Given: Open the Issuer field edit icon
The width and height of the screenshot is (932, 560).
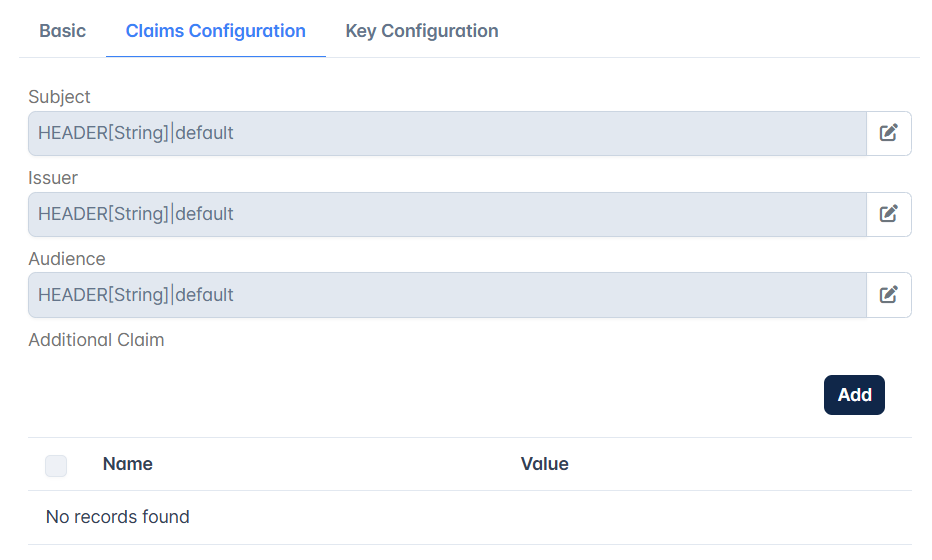Looking at the screenshot, I should [x=889, y=214].
